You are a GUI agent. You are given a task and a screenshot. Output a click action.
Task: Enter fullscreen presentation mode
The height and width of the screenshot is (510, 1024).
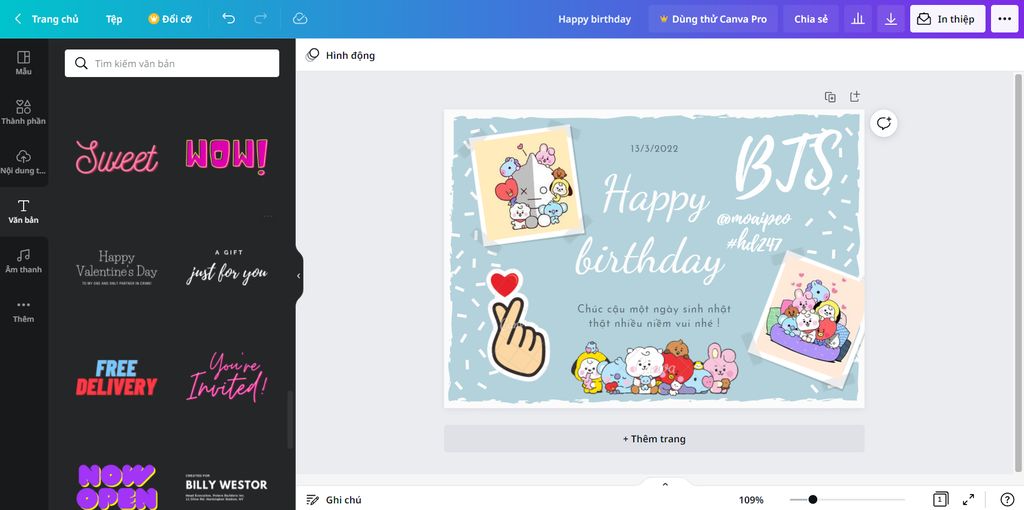968,500
